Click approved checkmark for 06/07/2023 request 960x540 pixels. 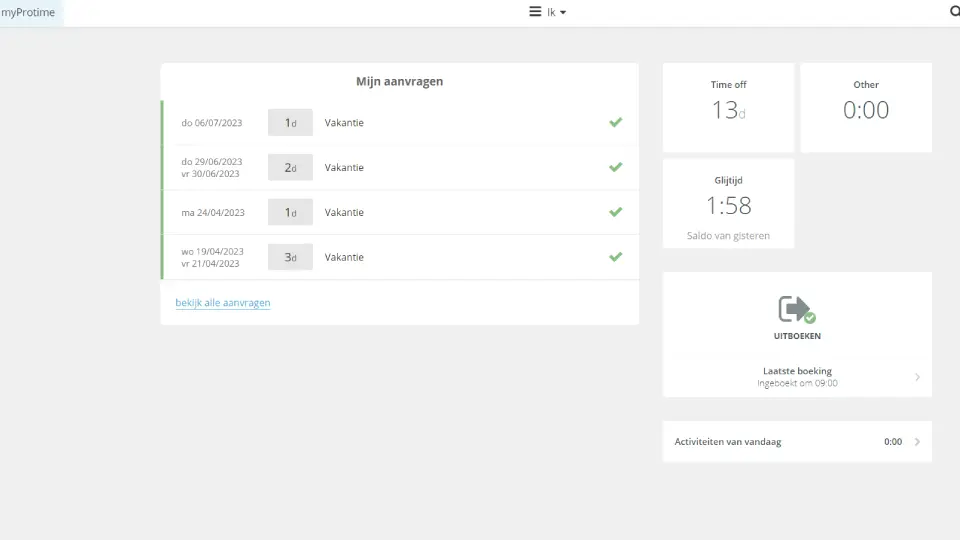615,122
